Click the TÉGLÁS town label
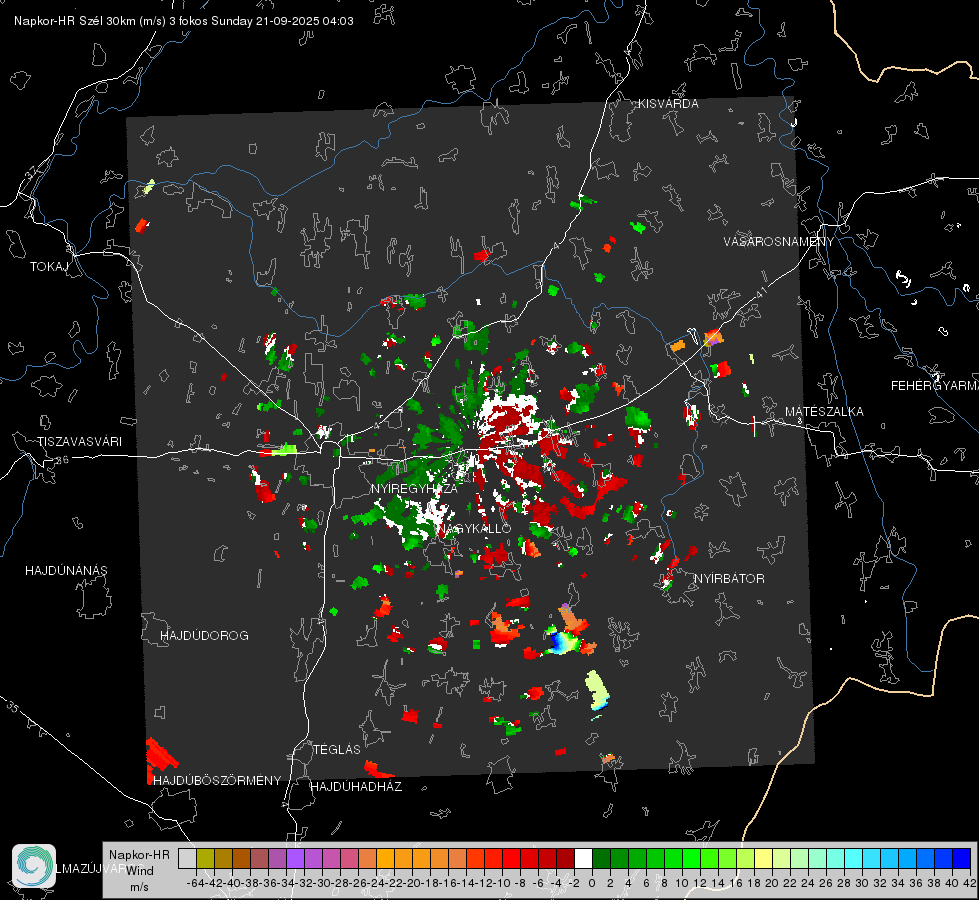 tap(337, 750)
